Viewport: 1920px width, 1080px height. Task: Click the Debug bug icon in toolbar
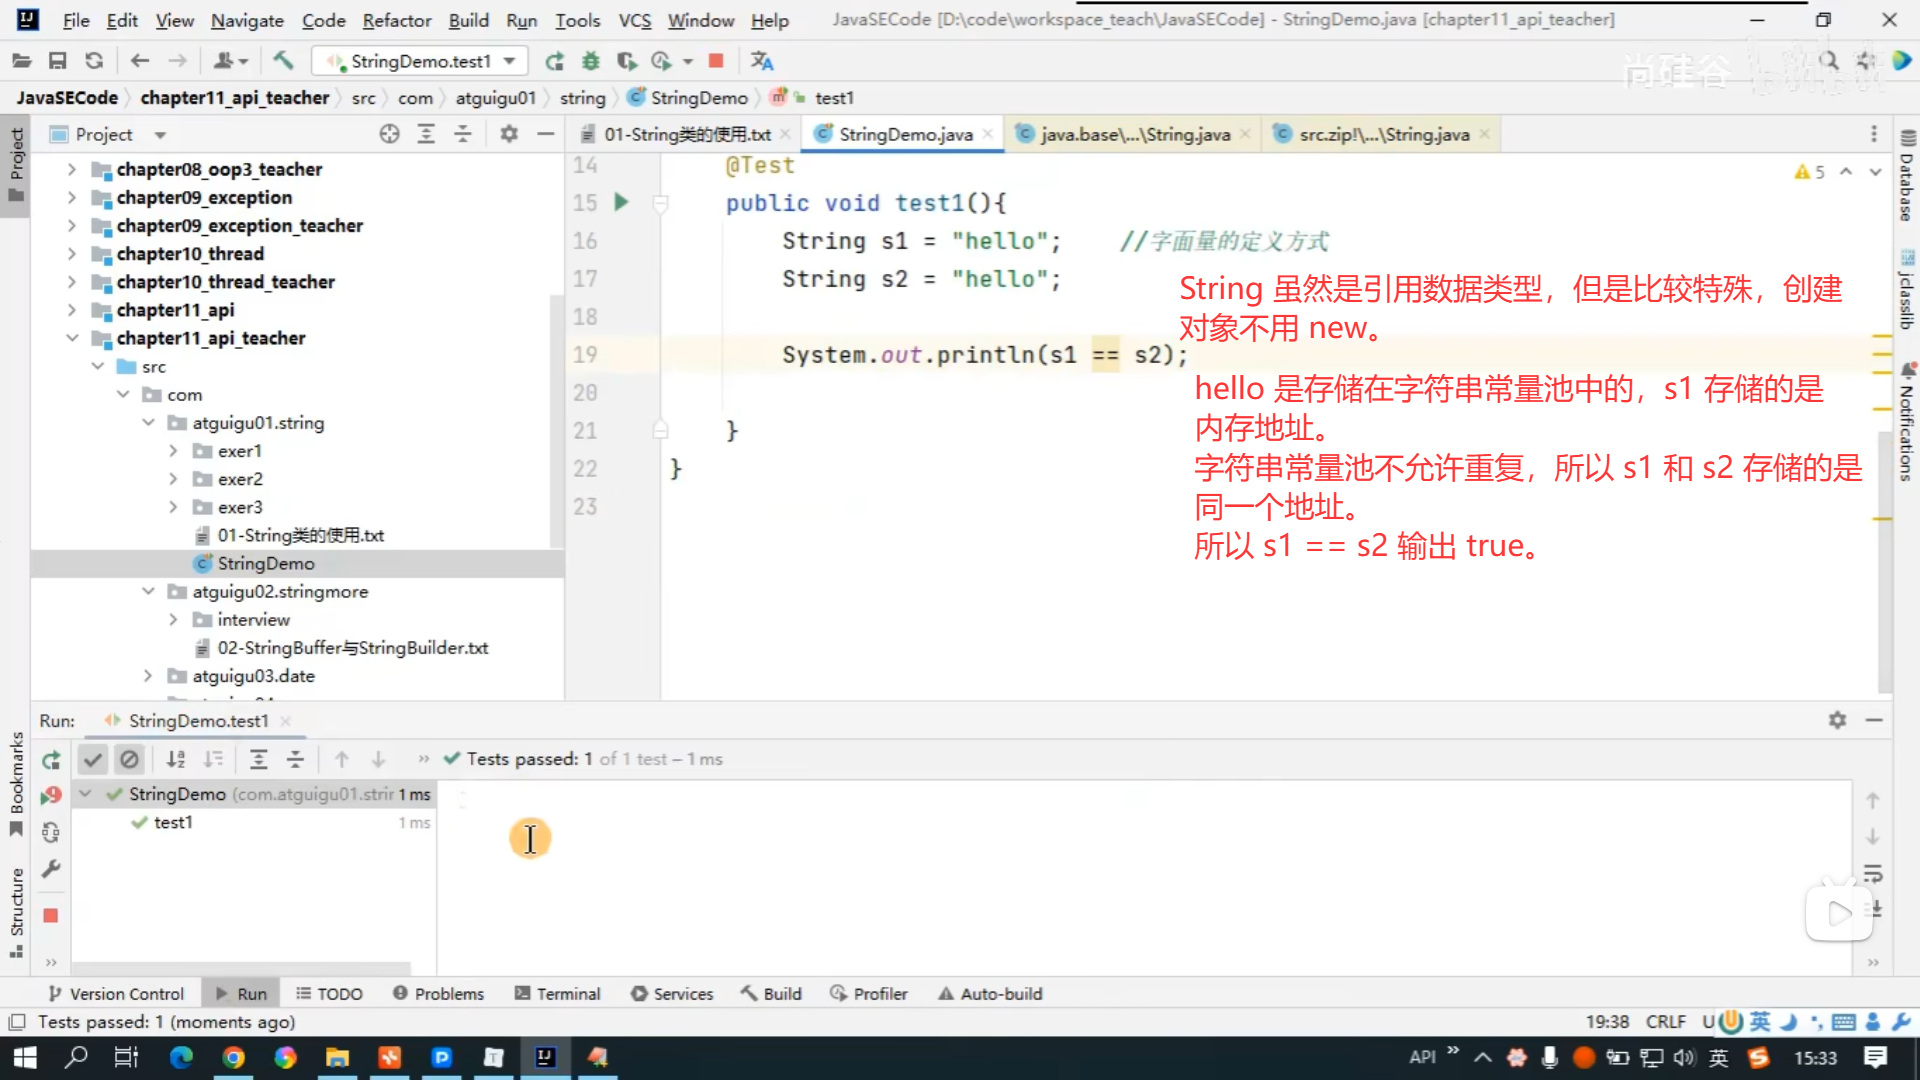(x=591, y=61)
